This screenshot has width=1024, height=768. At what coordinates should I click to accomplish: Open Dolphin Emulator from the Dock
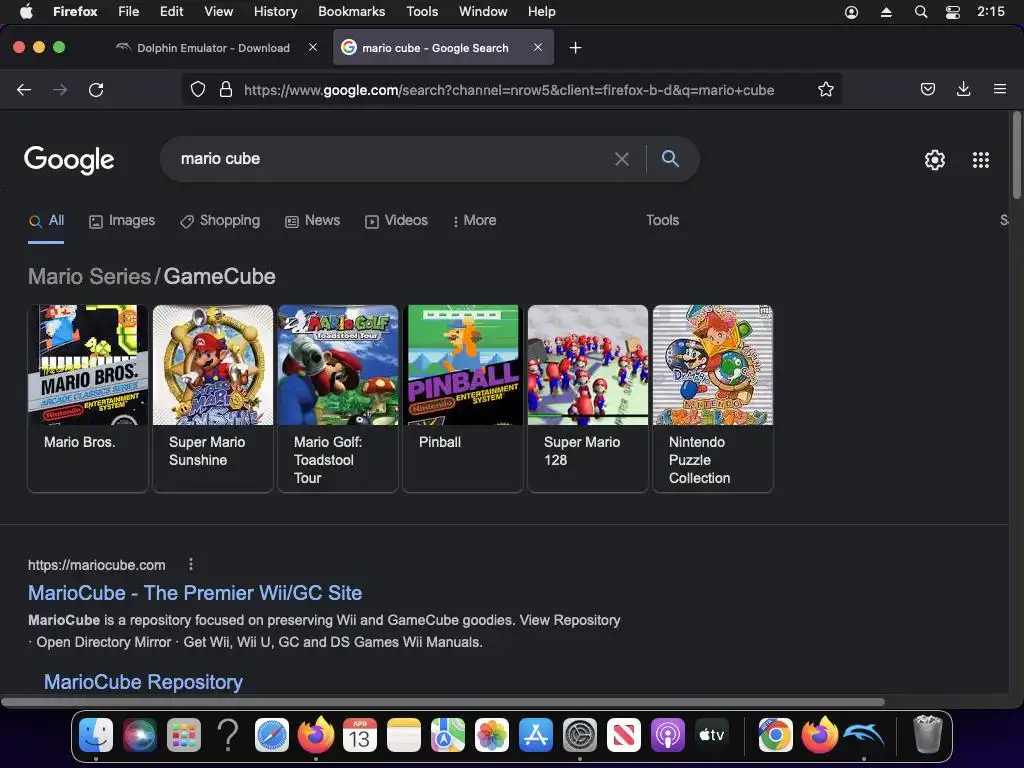point(863,735)
